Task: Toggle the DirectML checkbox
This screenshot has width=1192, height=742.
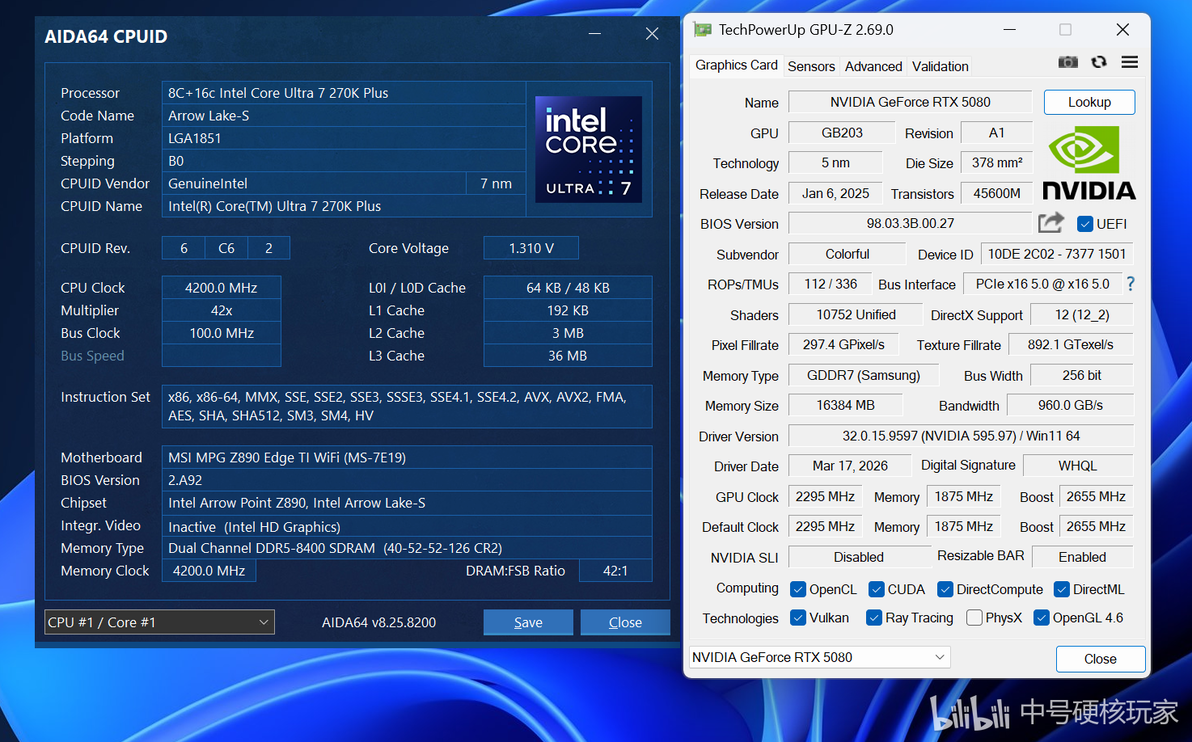Action: 1061,589
